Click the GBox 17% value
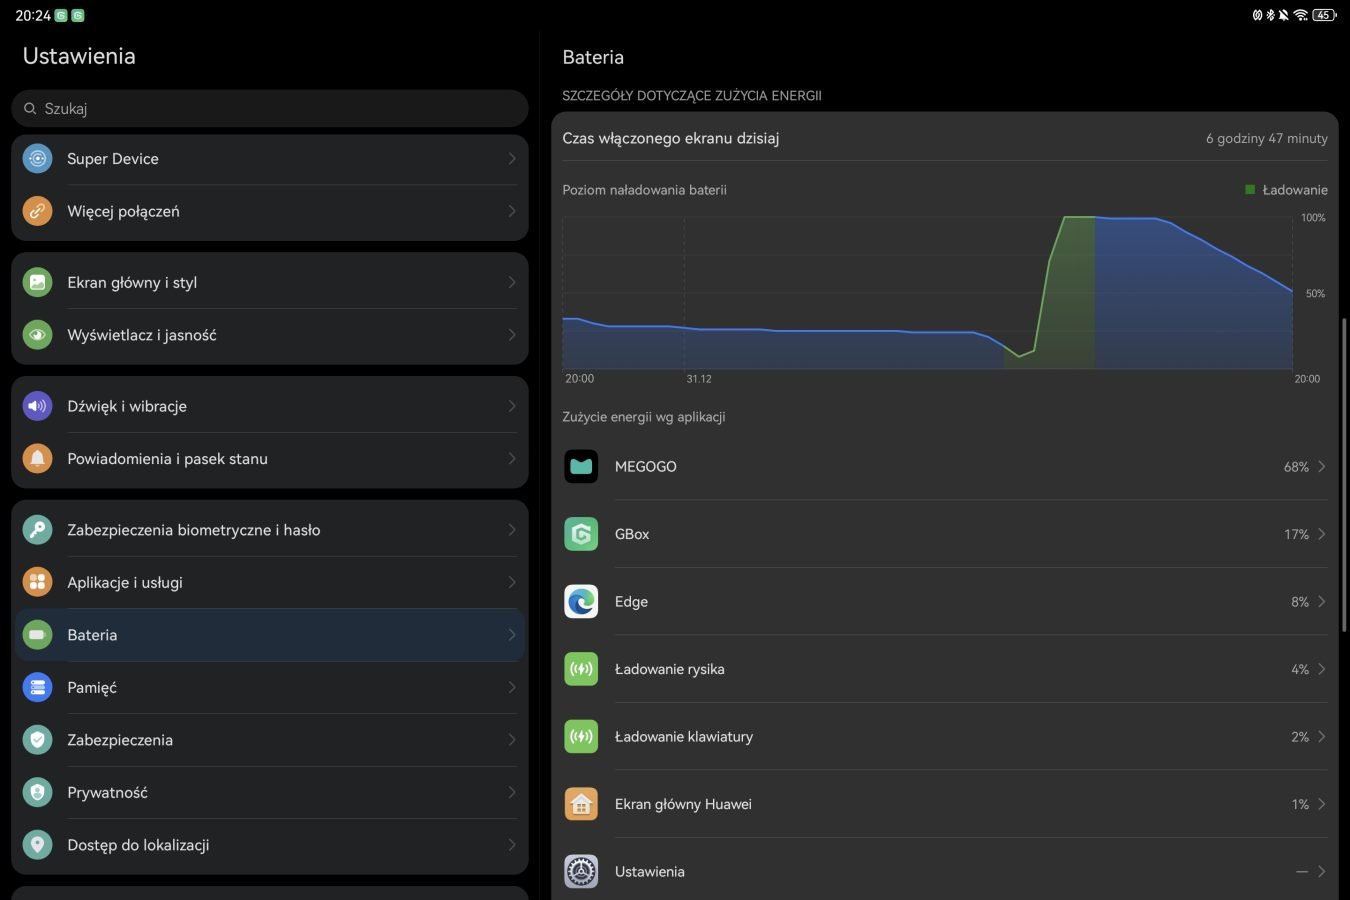Viewport: 1350px width, 900px height. [1296, 534]
